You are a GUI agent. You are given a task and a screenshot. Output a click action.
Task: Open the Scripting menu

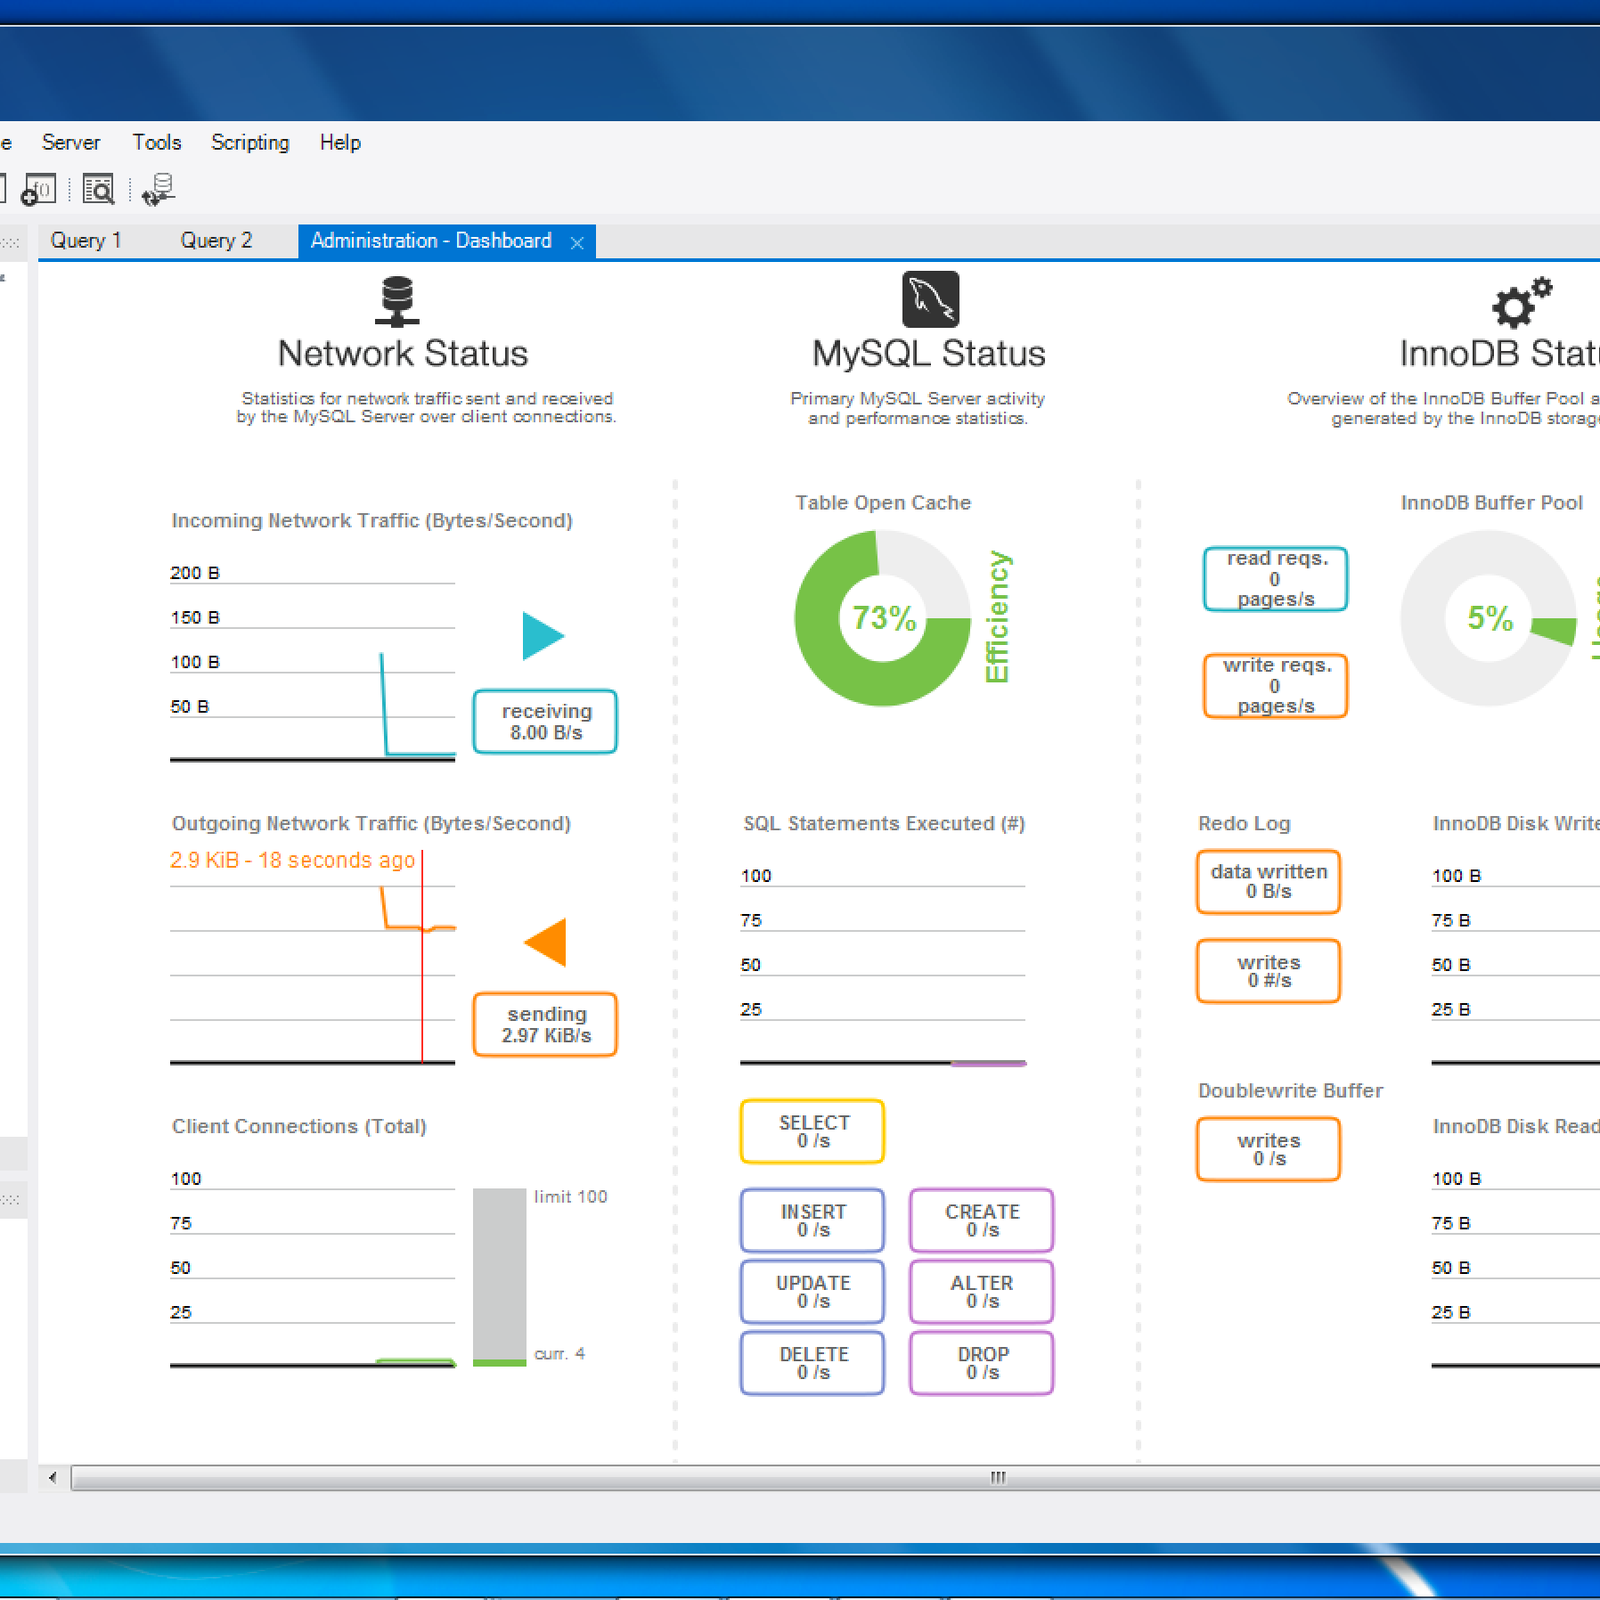click(250, 142)
